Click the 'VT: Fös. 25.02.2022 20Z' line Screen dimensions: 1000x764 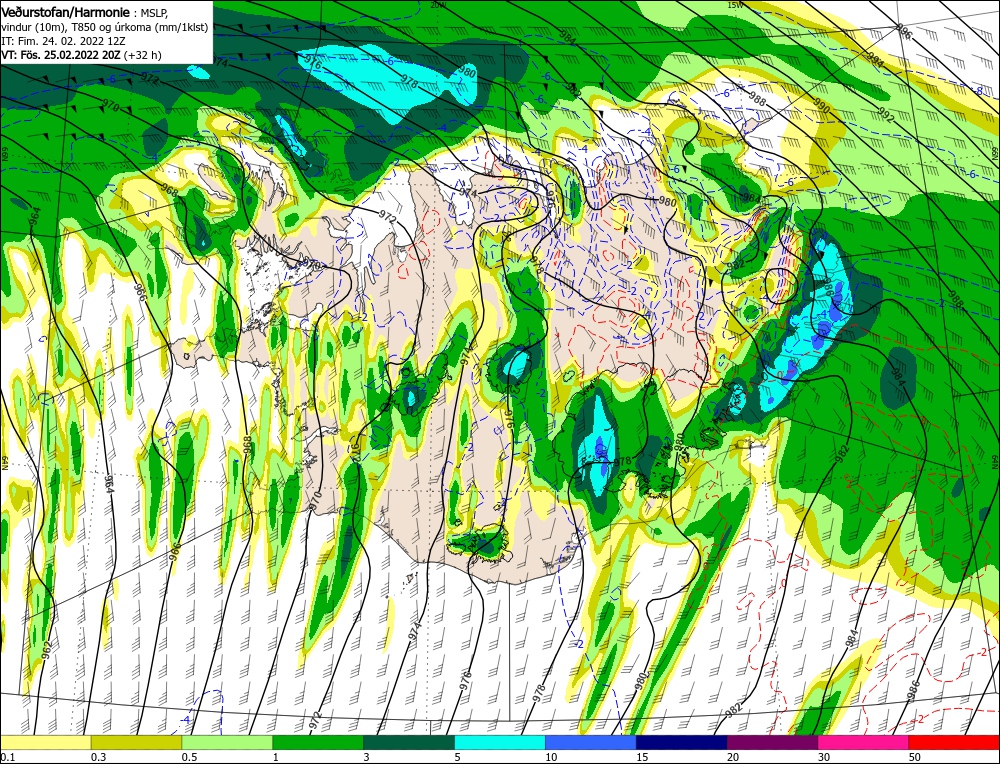pos(61,55)
